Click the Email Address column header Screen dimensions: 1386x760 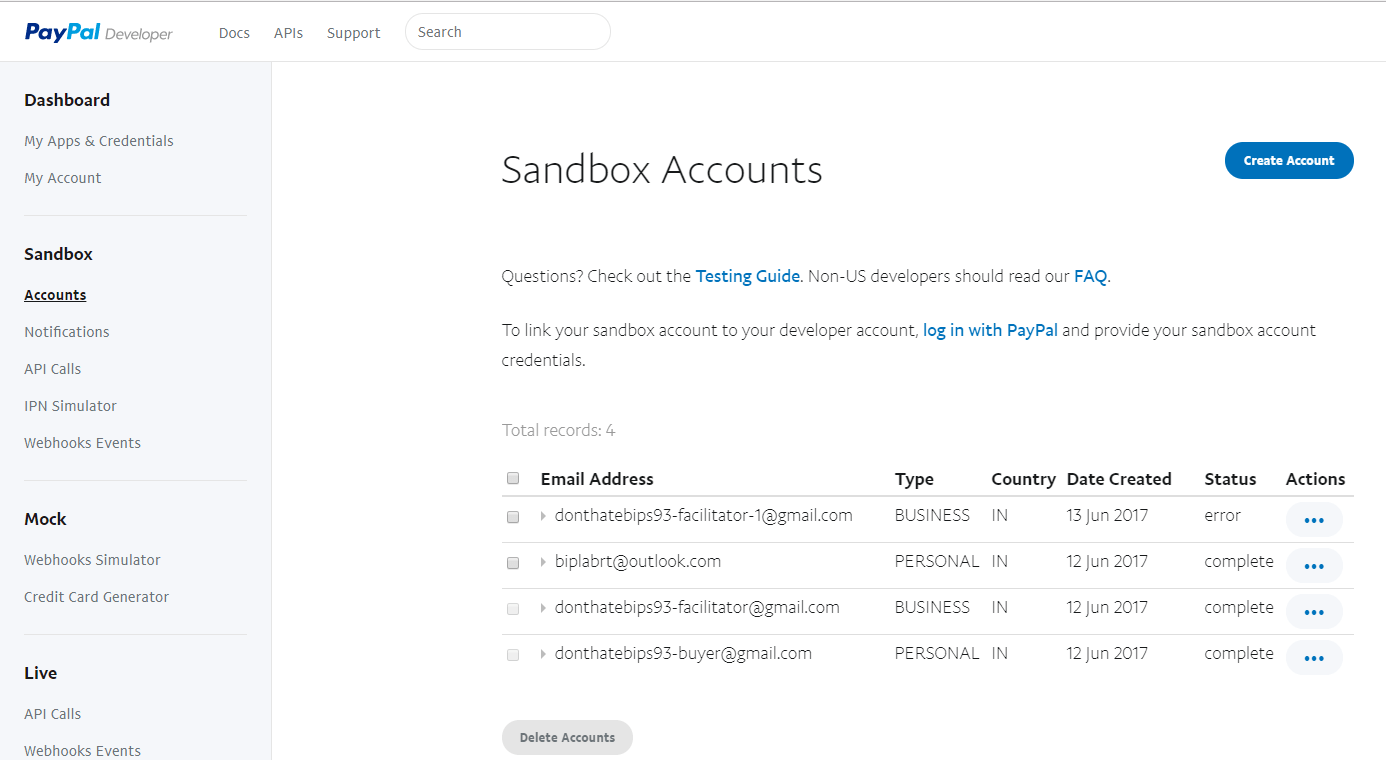(x=597, y=479)
